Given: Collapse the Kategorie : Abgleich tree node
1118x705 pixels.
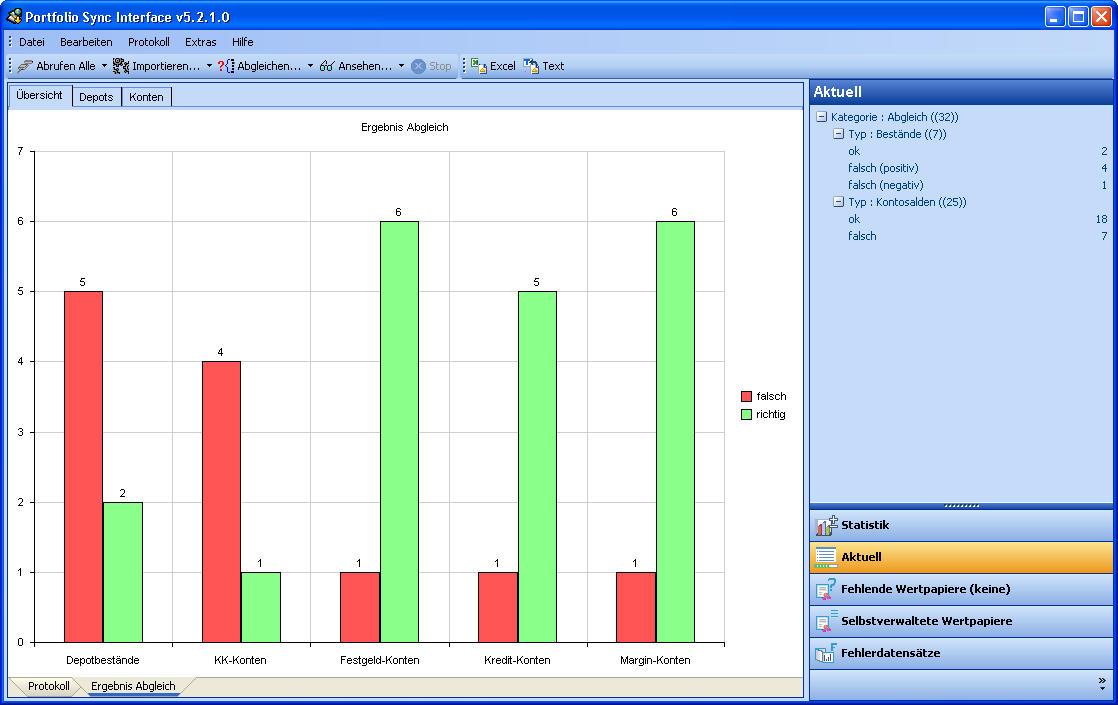Looking at the screenshot, I should 822,117.
